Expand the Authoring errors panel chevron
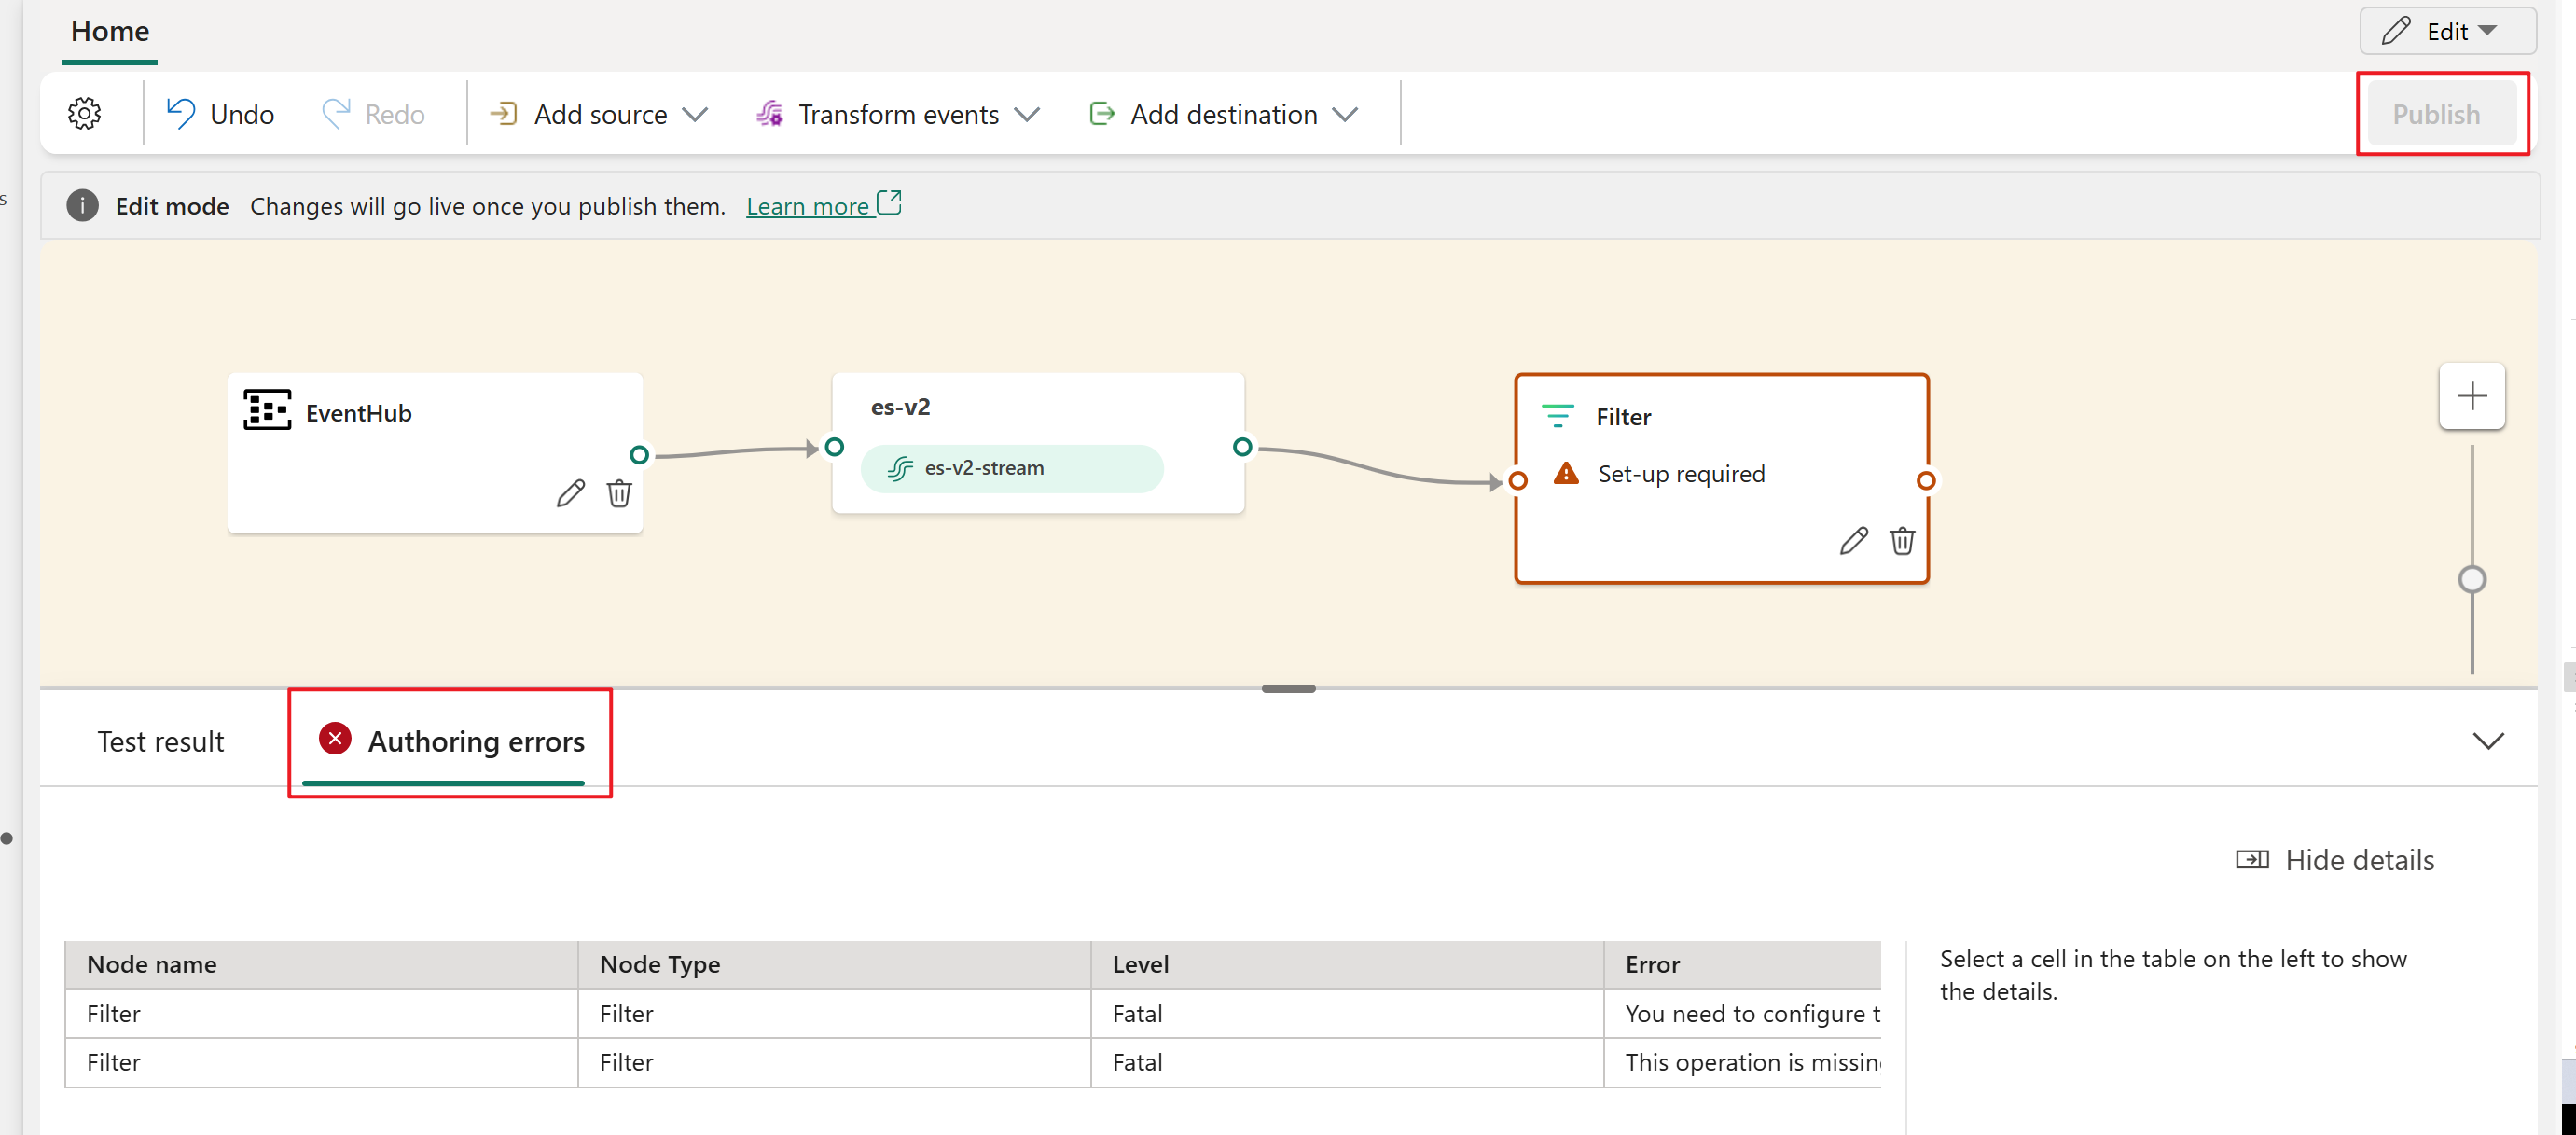The width and height of the screenshot is (2576, 1135). click(2489, 741)
